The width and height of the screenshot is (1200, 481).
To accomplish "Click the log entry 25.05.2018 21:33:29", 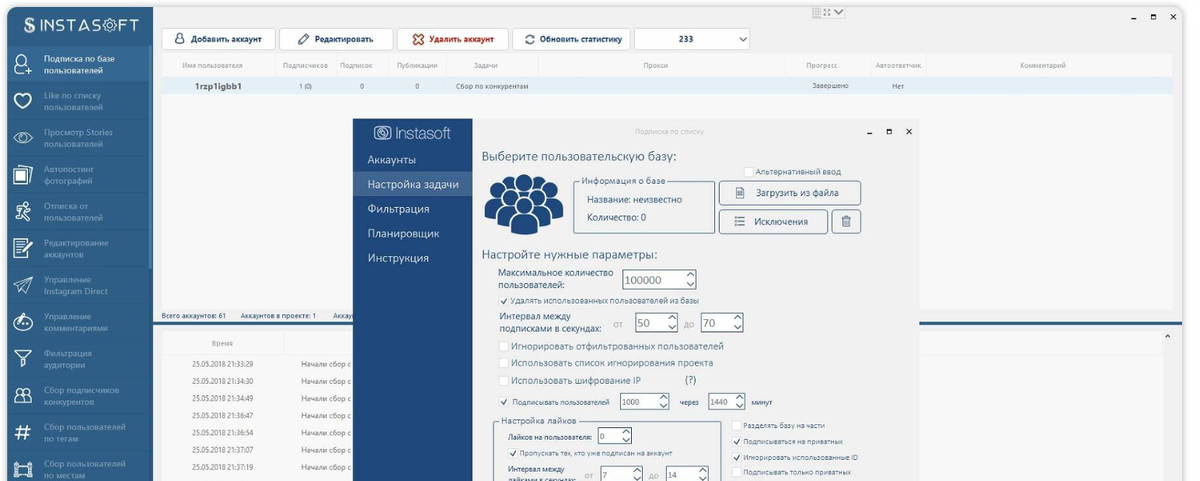I will coord(223,364).
